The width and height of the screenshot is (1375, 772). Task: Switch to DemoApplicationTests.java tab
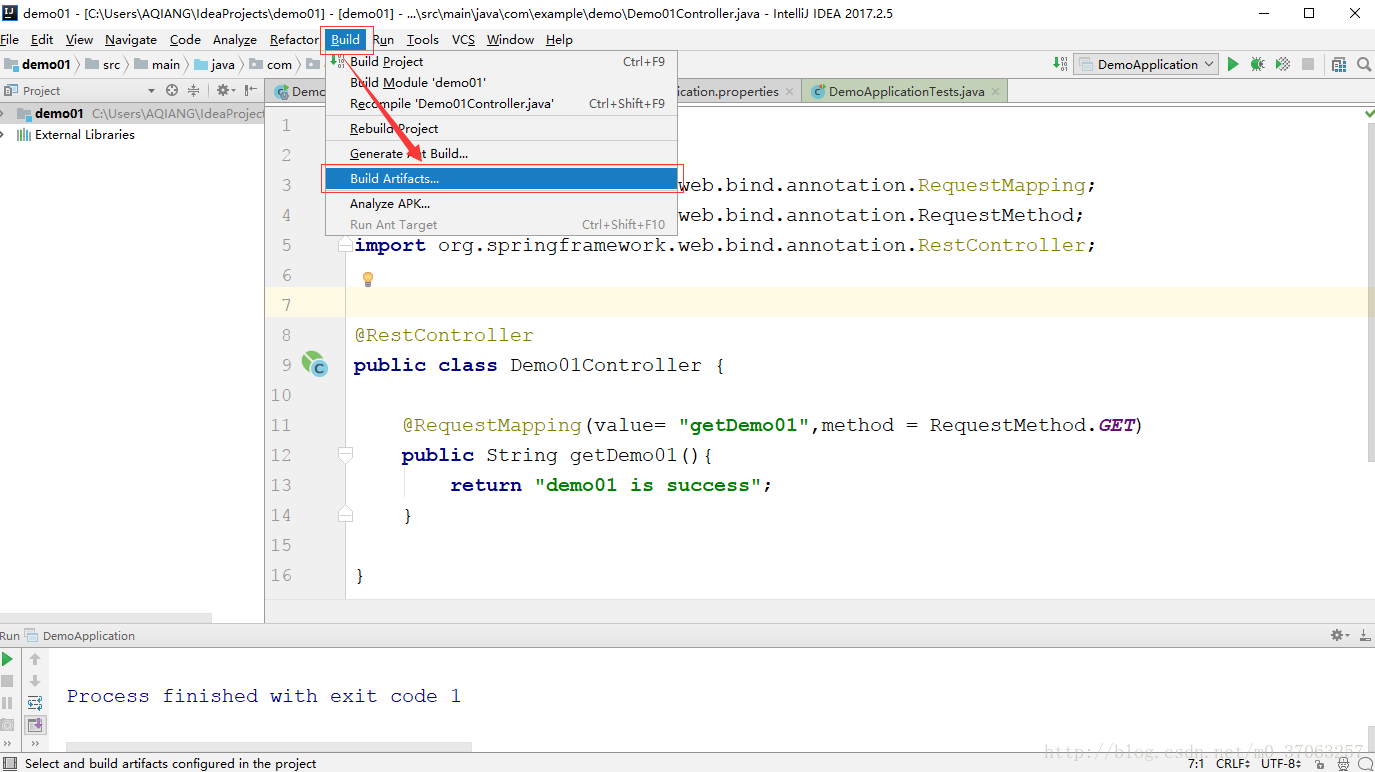905,91
